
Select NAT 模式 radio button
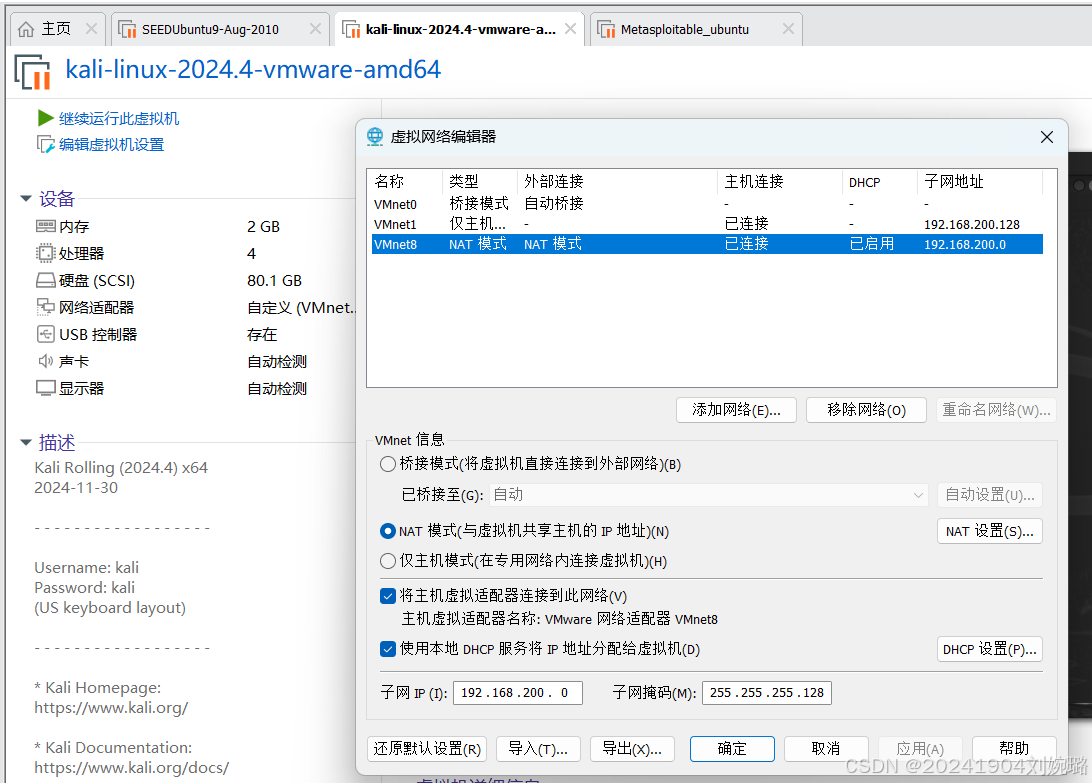pos(388,531)
